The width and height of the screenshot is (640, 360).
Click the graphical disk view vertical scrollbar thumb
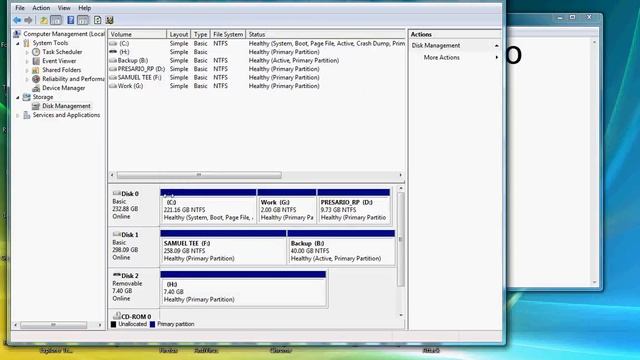click(401, 239)
